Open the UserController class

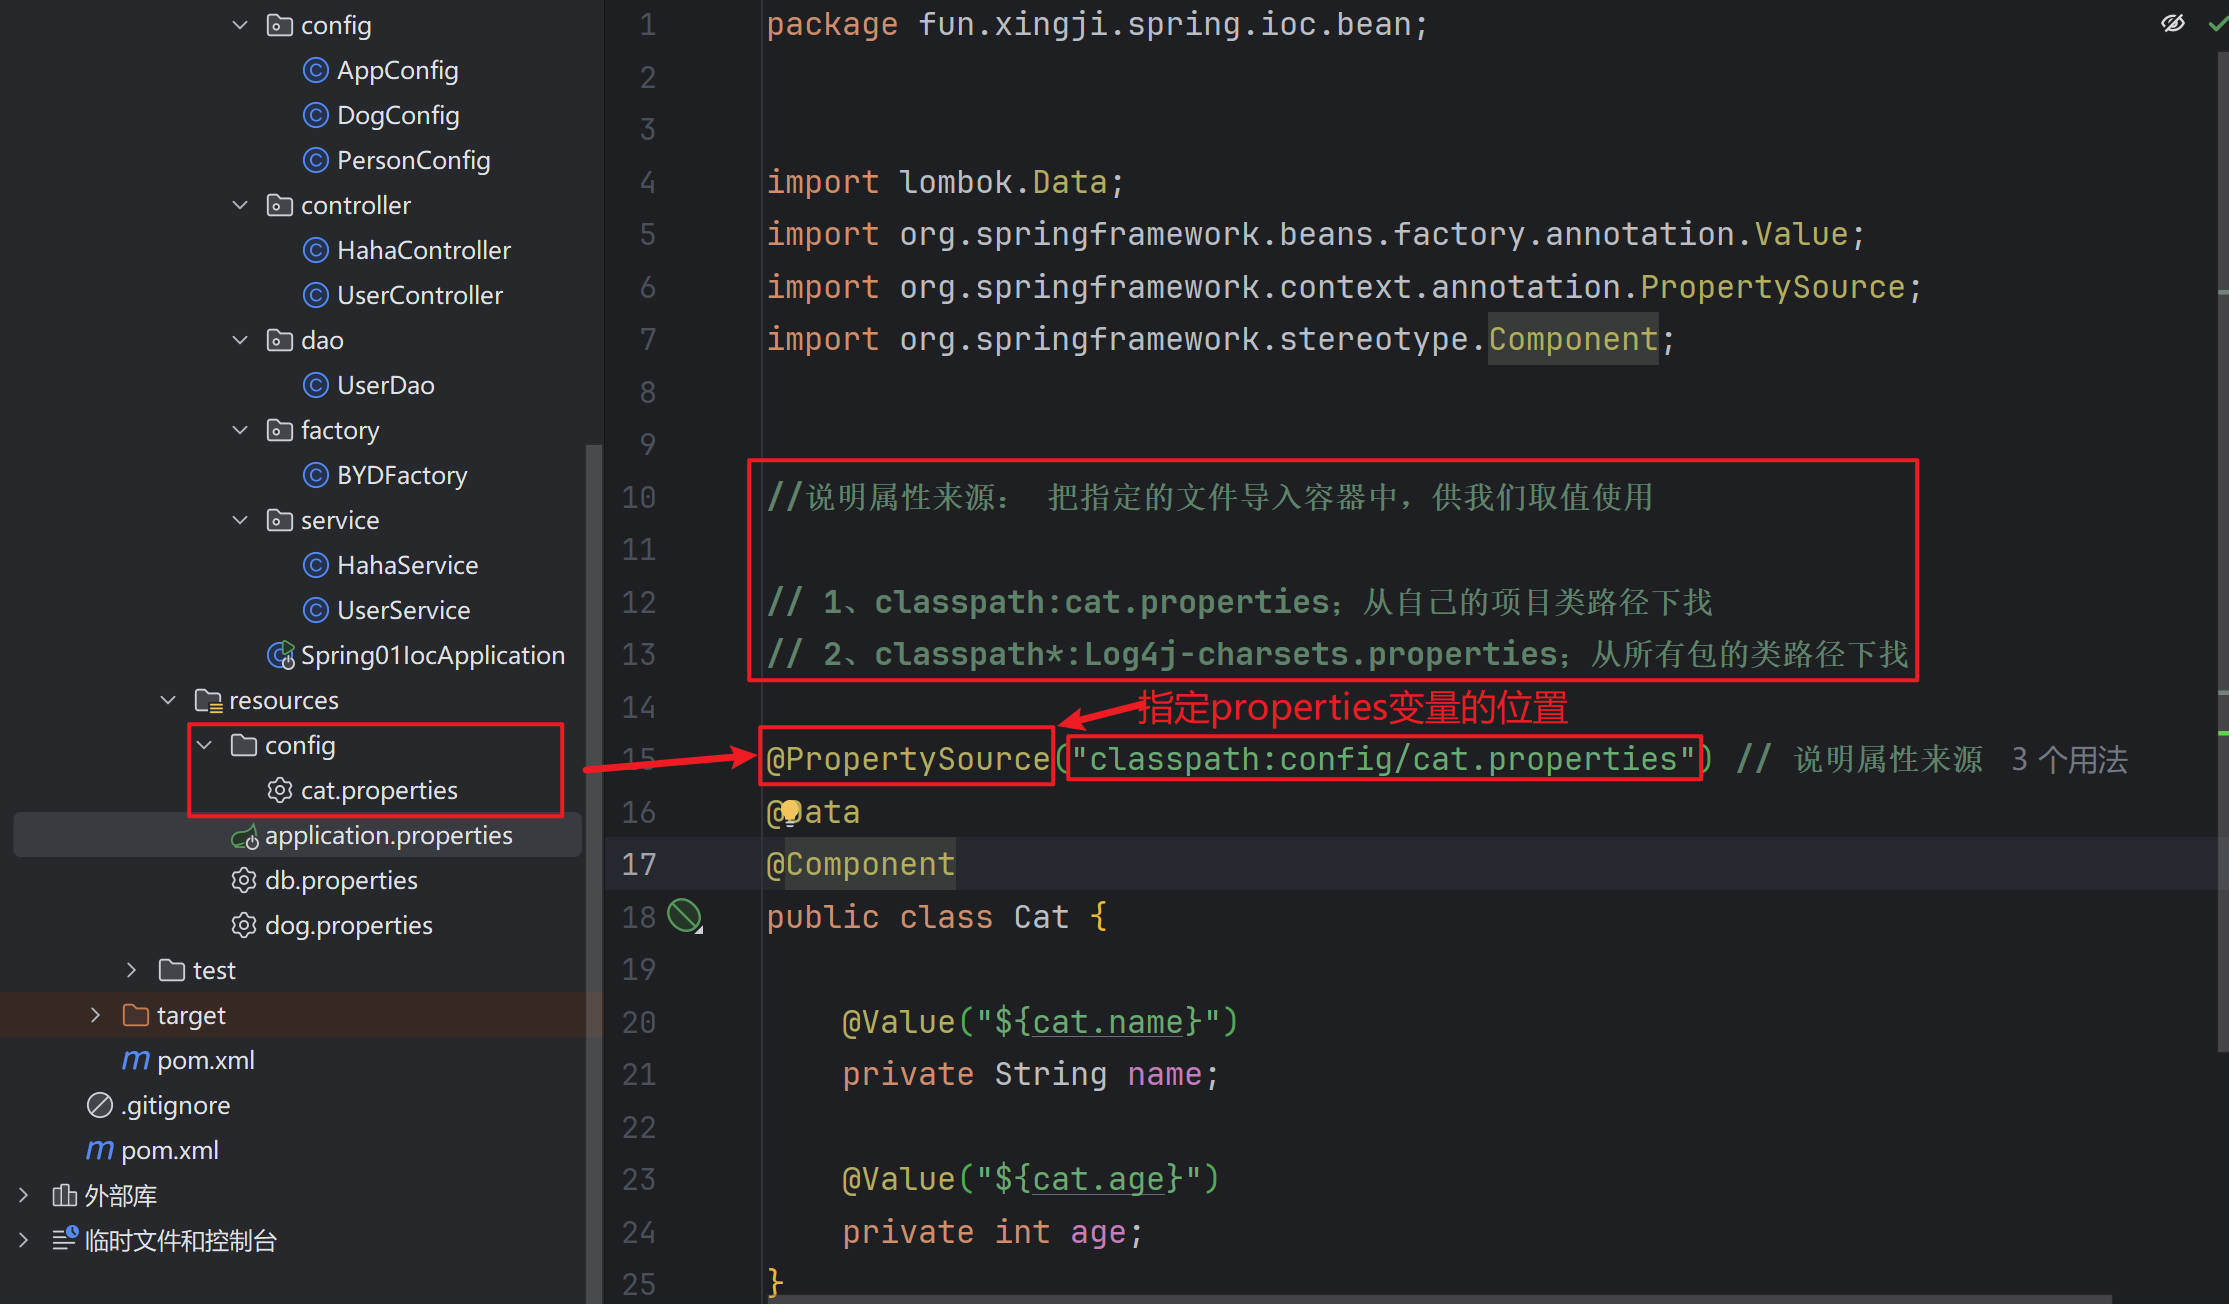(x=419, y=295)
